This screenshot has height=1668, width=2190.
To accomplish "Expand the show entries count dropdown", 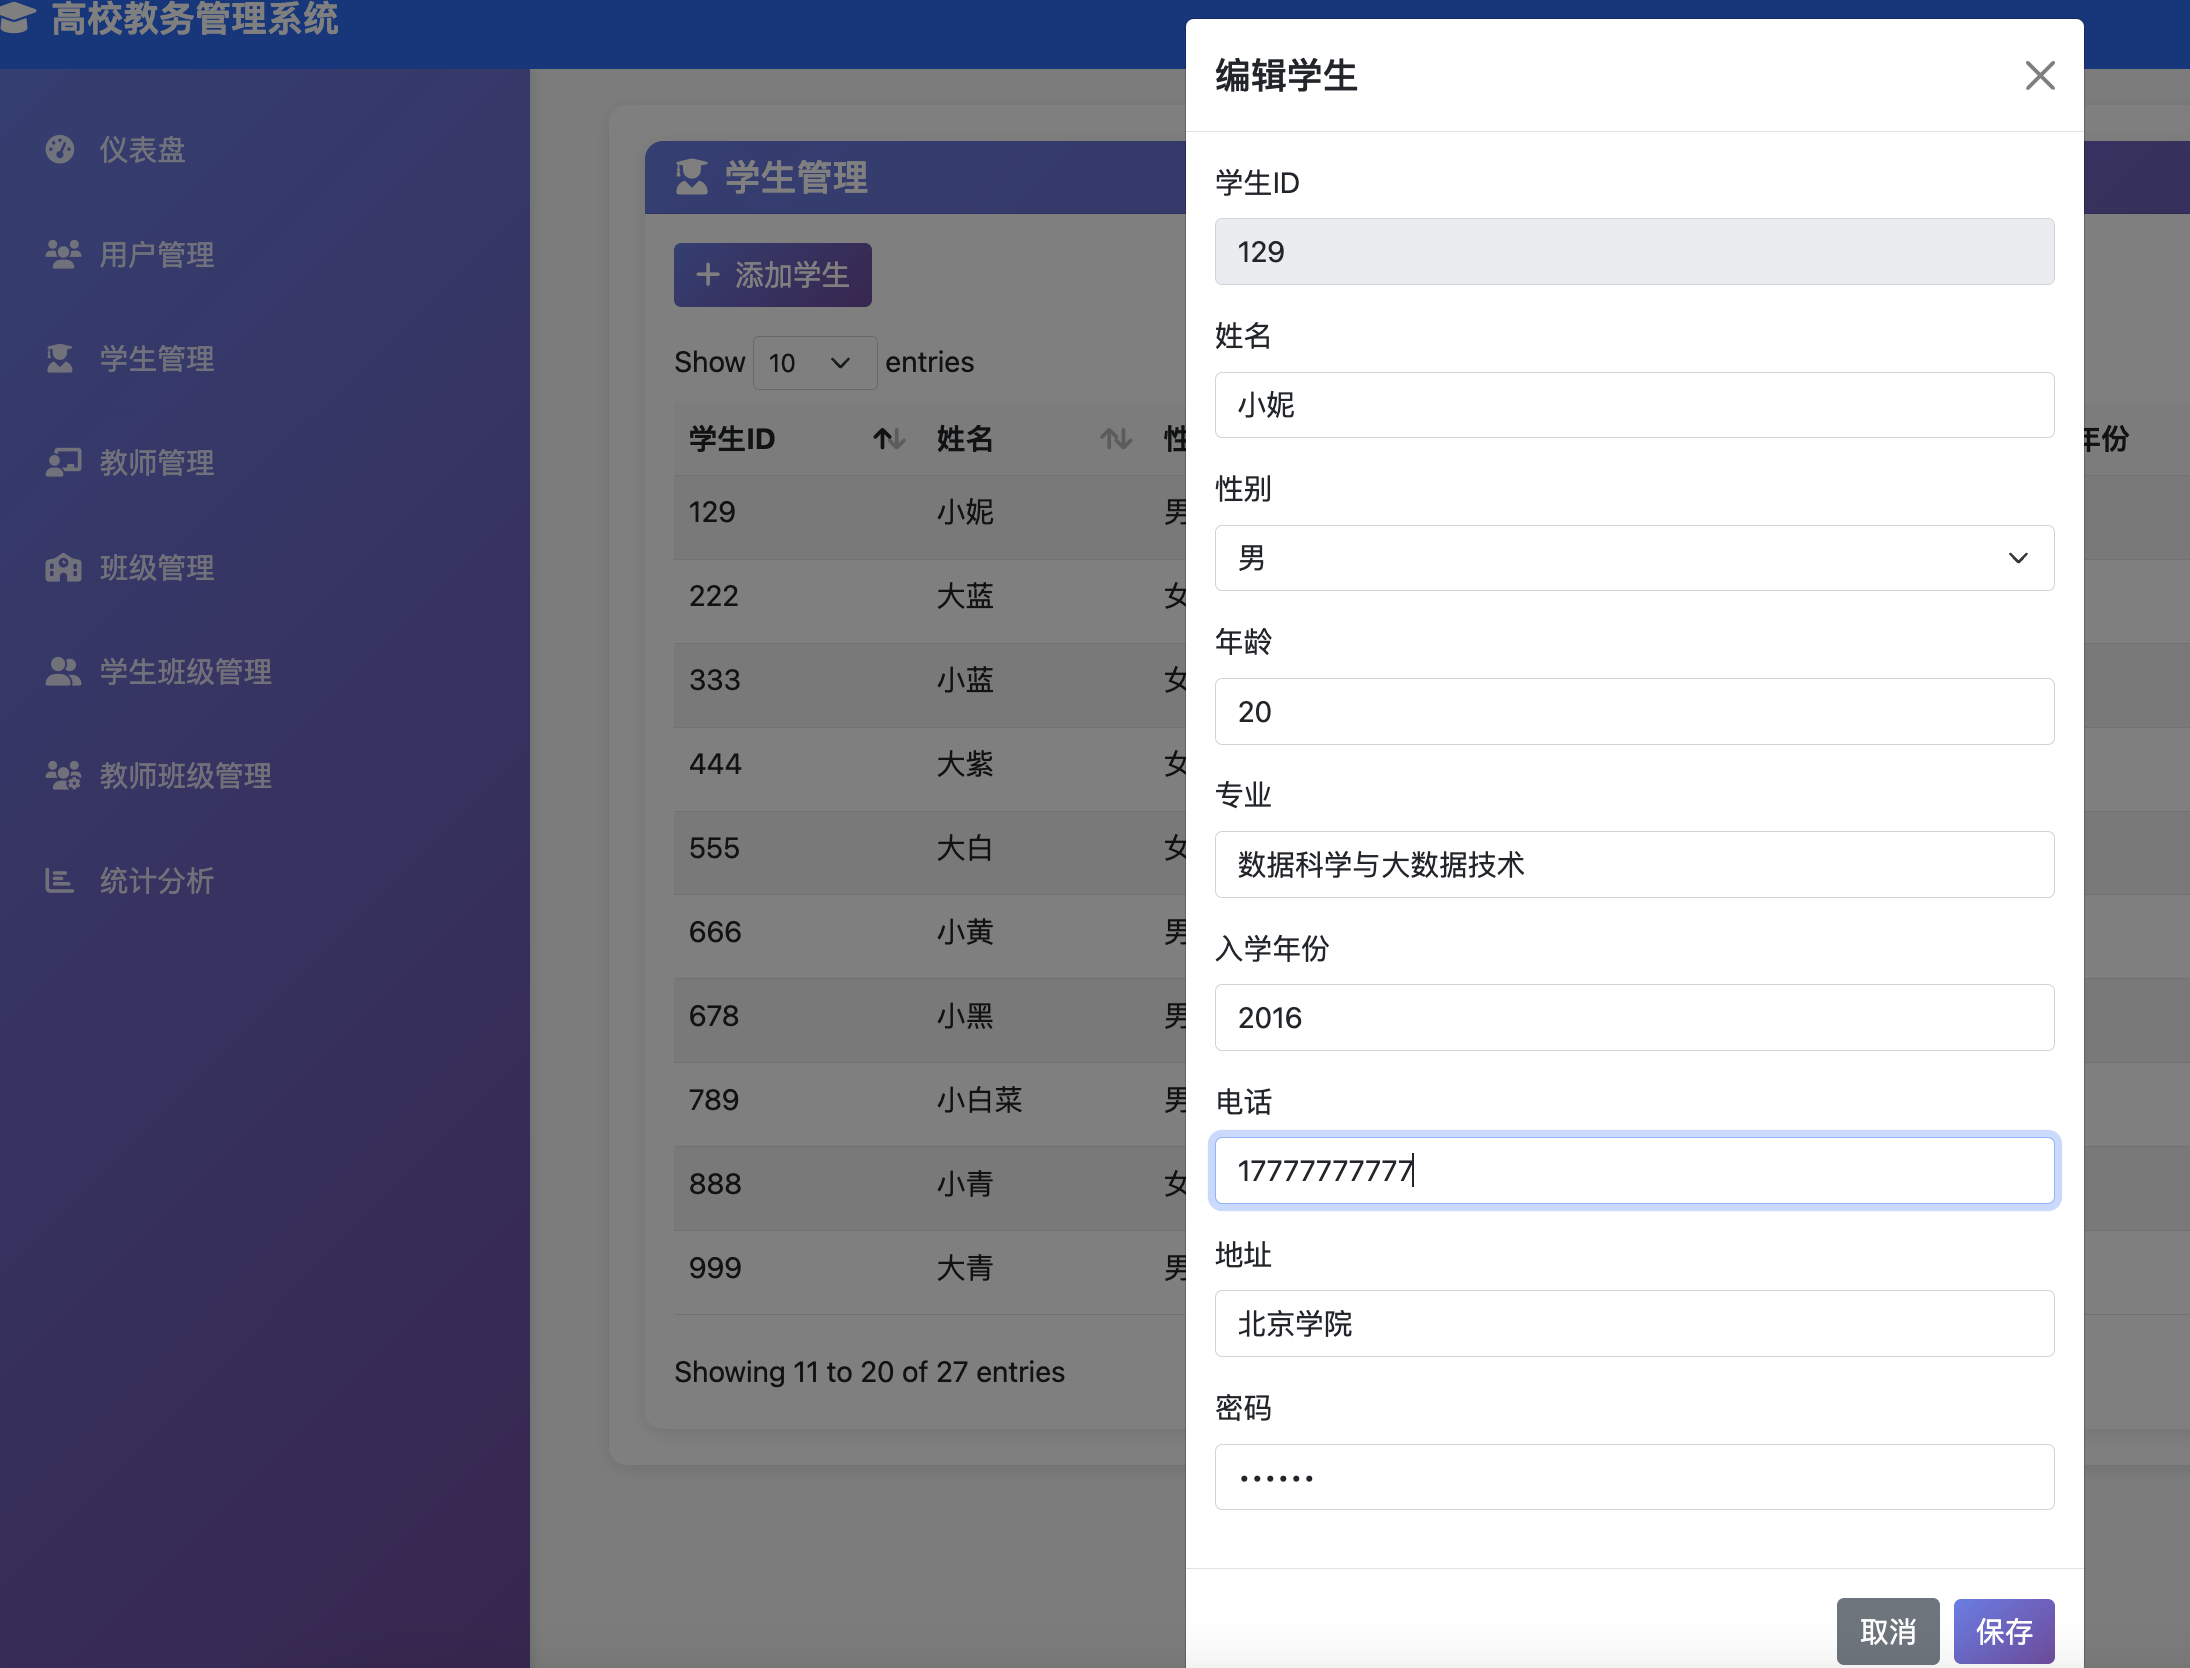I will coord(813,363).
